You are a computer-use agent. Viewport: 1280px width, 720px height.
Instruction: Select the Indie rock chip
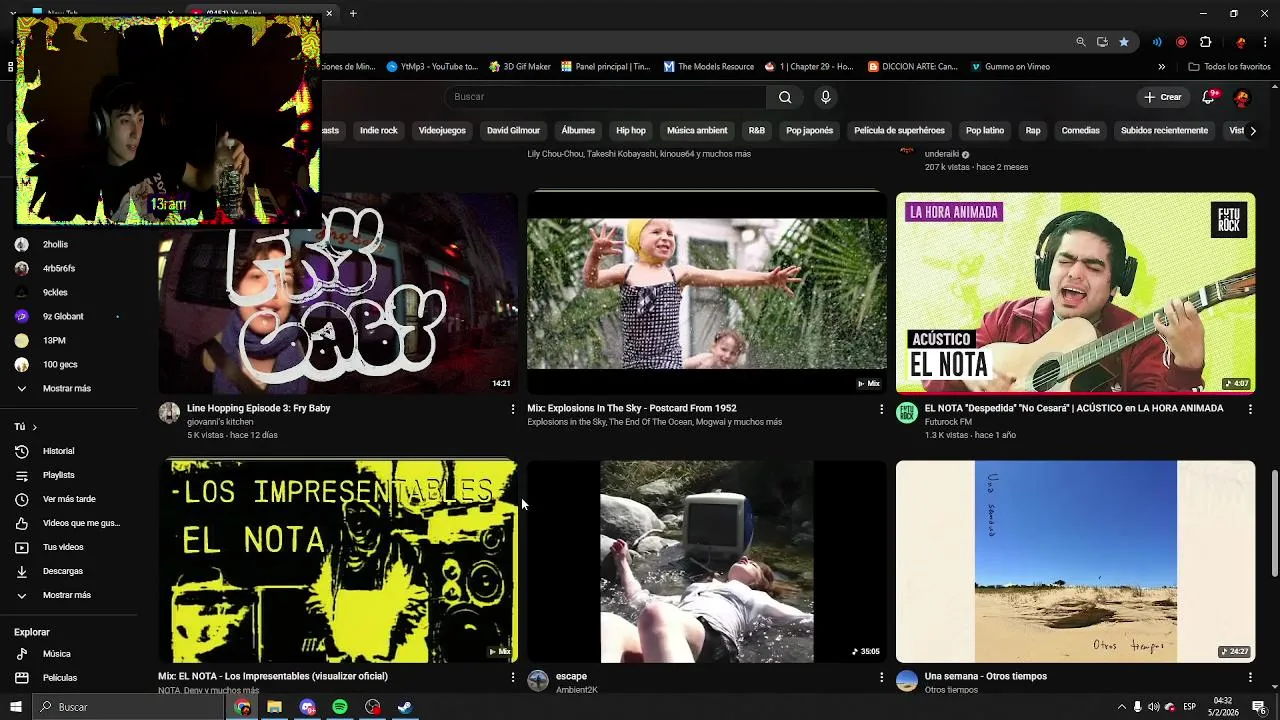pos(379,131)
